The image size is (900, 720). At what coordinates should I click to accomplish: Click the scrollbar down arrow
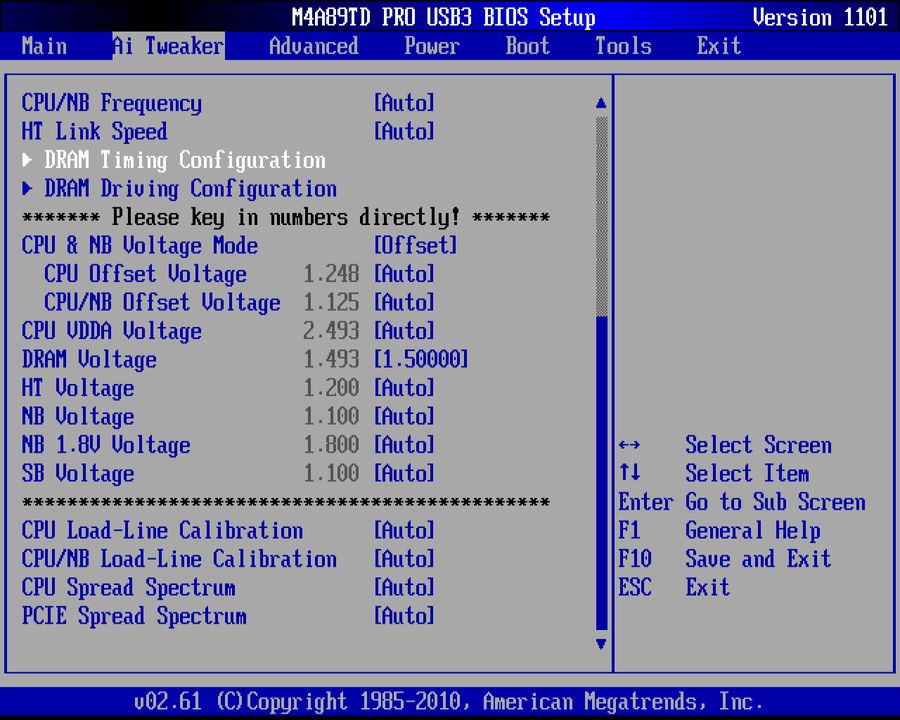click(x=600, y=645)
